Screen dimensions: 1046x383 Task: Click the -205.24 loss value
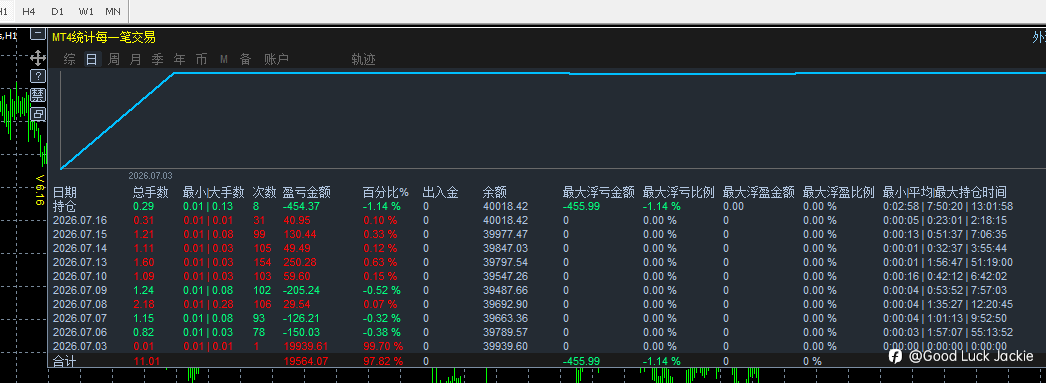(302, 290)
